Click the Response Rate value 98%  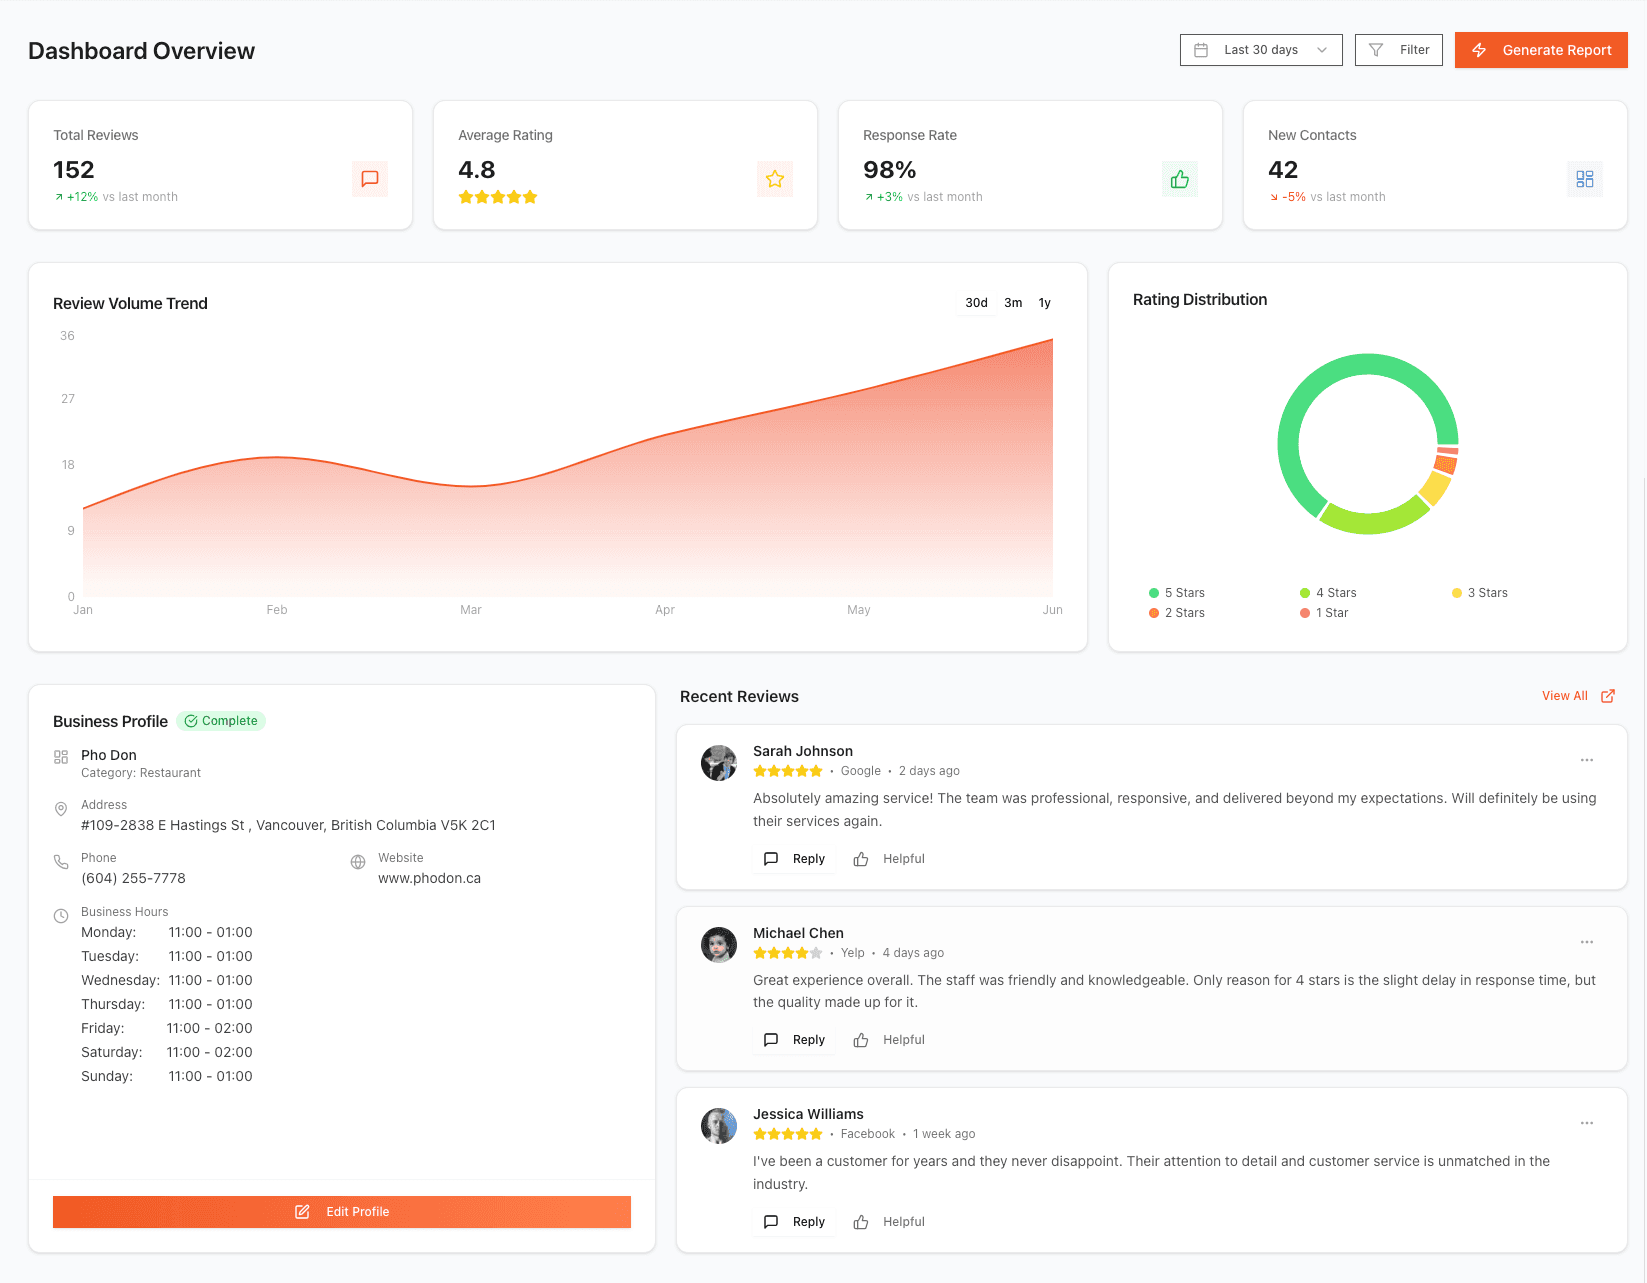click(x=890, y=170)
